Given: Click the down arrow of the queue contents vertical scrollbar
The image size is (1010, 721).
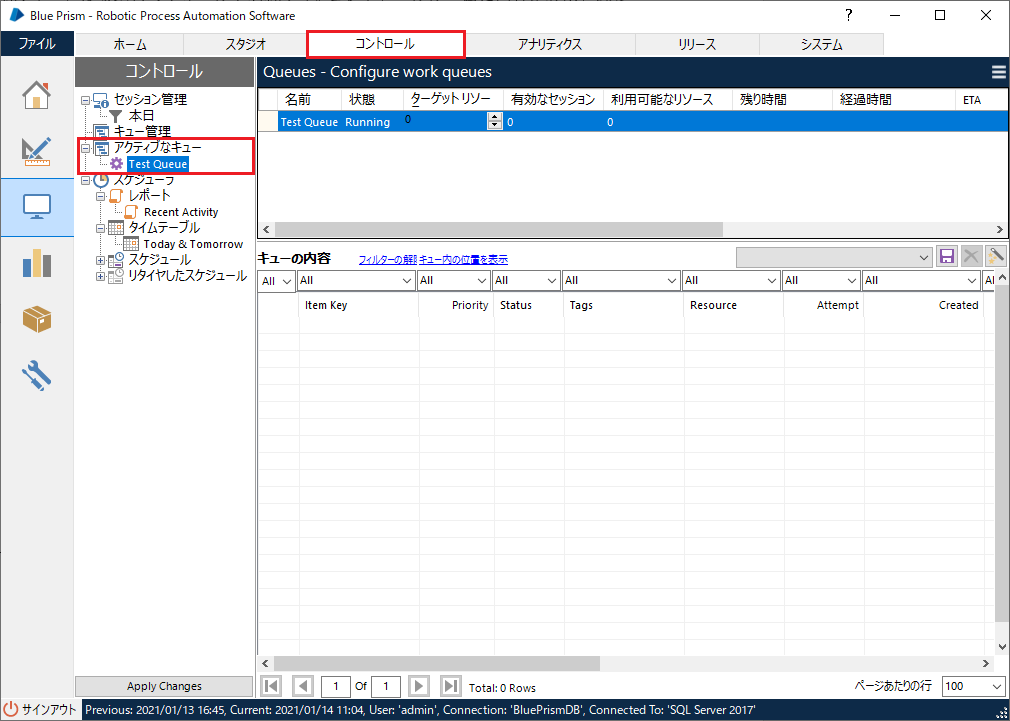Looking at the screenshot, I should (x=1002, y=646).
